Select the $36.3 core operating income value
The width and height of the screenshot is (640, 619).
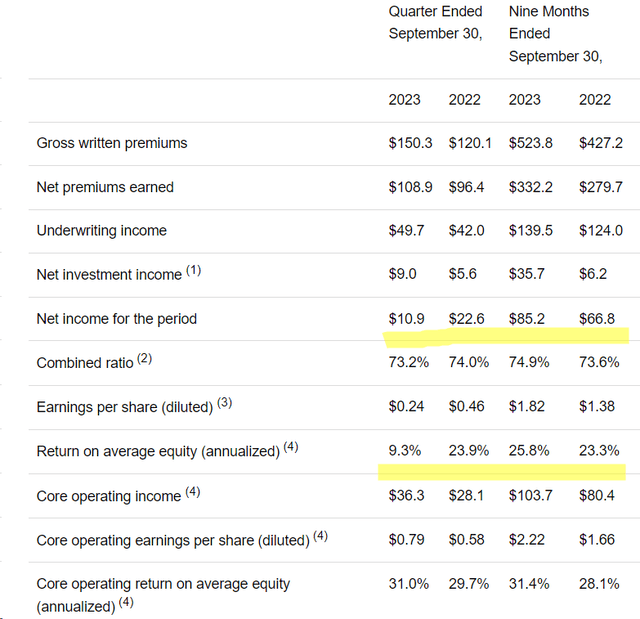pos(407,495)
